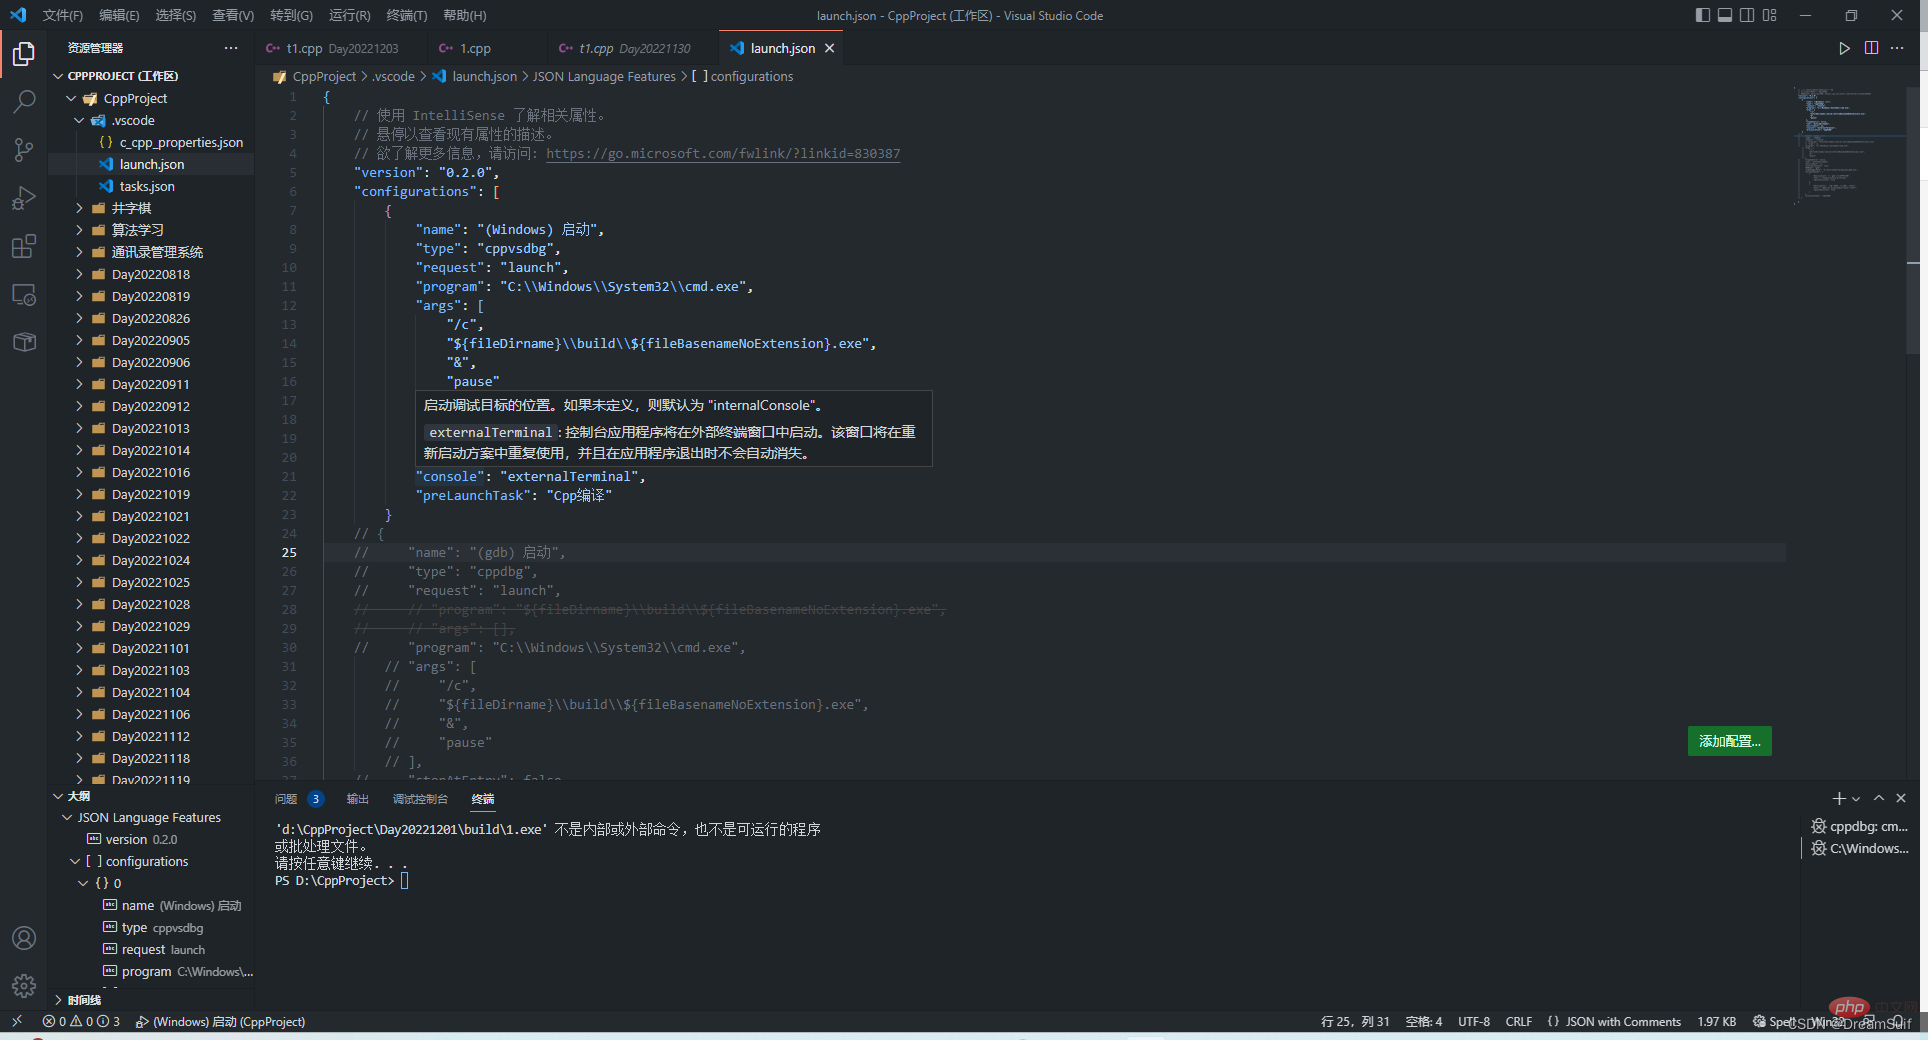Open the errors and warnings status indicator

click(81, 1021)
